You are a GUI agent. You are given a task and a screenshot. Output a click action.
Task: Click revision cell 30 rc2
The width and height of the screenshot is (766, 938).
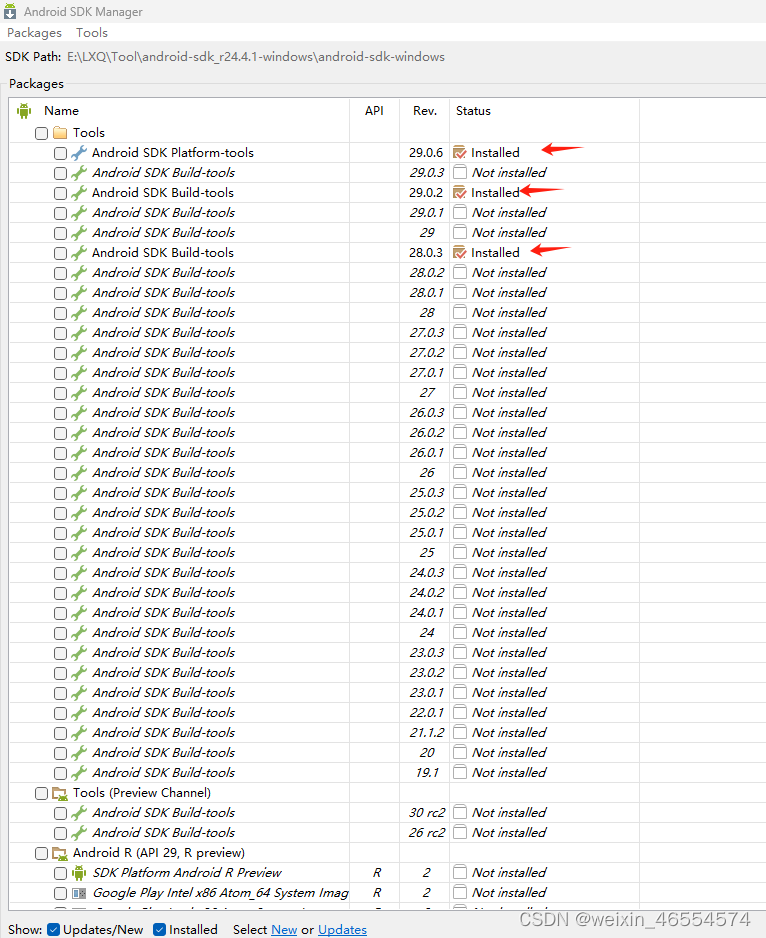click(427, 812)
